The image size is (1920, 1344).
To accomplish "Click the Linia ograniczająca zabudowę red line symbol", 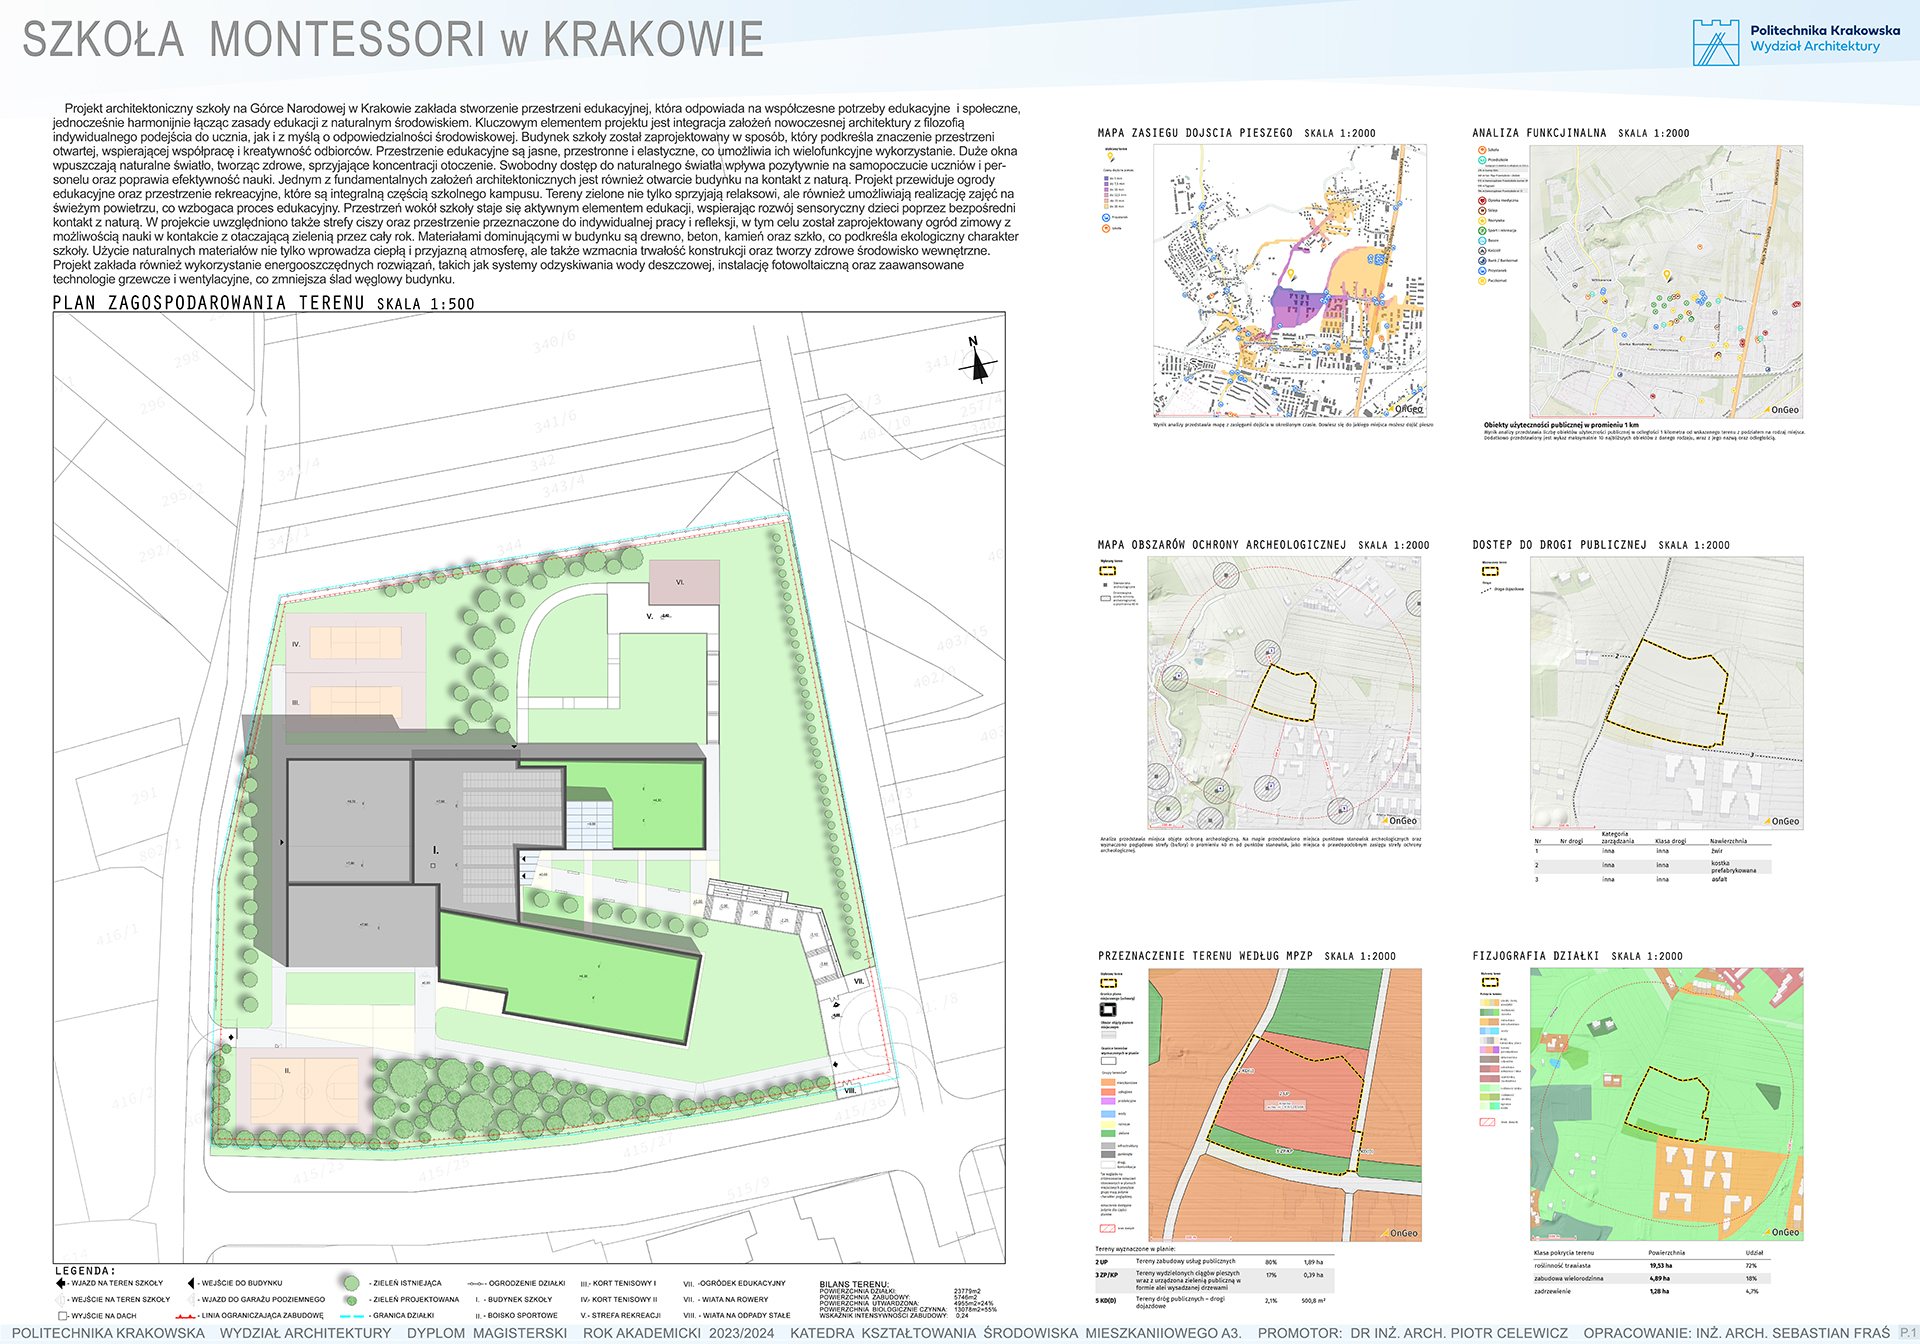I will pyautogui.click(x=185, y=1316).
